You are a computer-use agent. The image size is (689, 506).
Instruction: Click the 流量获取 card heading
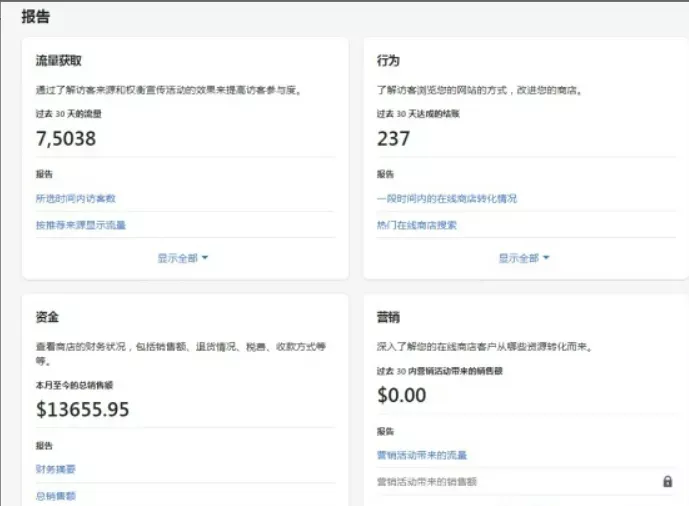click(x=59, y=61)
